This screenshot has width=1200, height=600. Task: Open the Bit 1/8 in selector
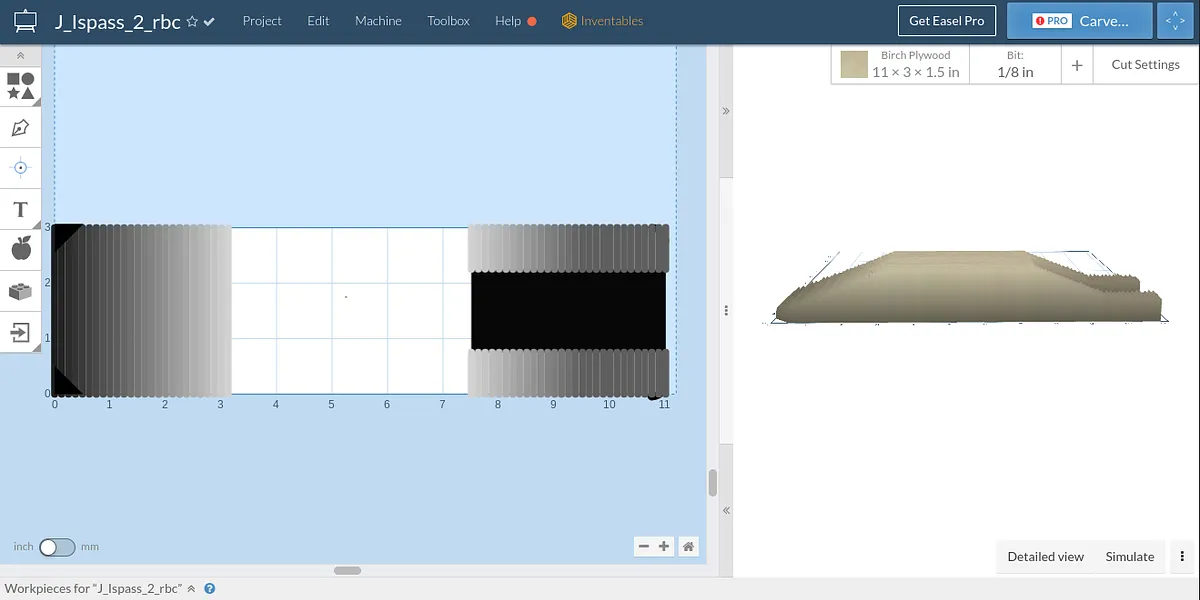[1015, 65]
